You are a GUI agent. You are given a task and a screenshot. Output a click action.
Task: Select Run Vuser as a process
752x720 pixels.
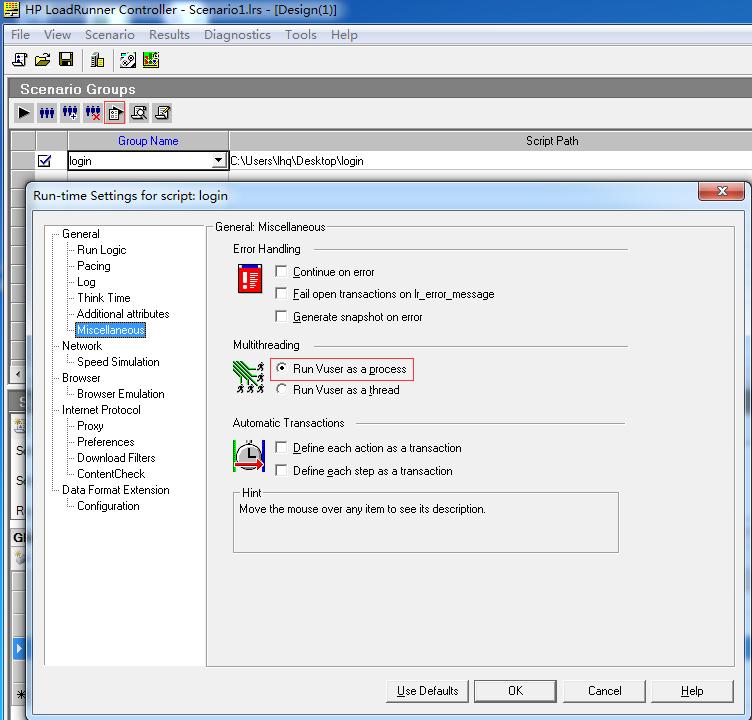click(282, 368)
